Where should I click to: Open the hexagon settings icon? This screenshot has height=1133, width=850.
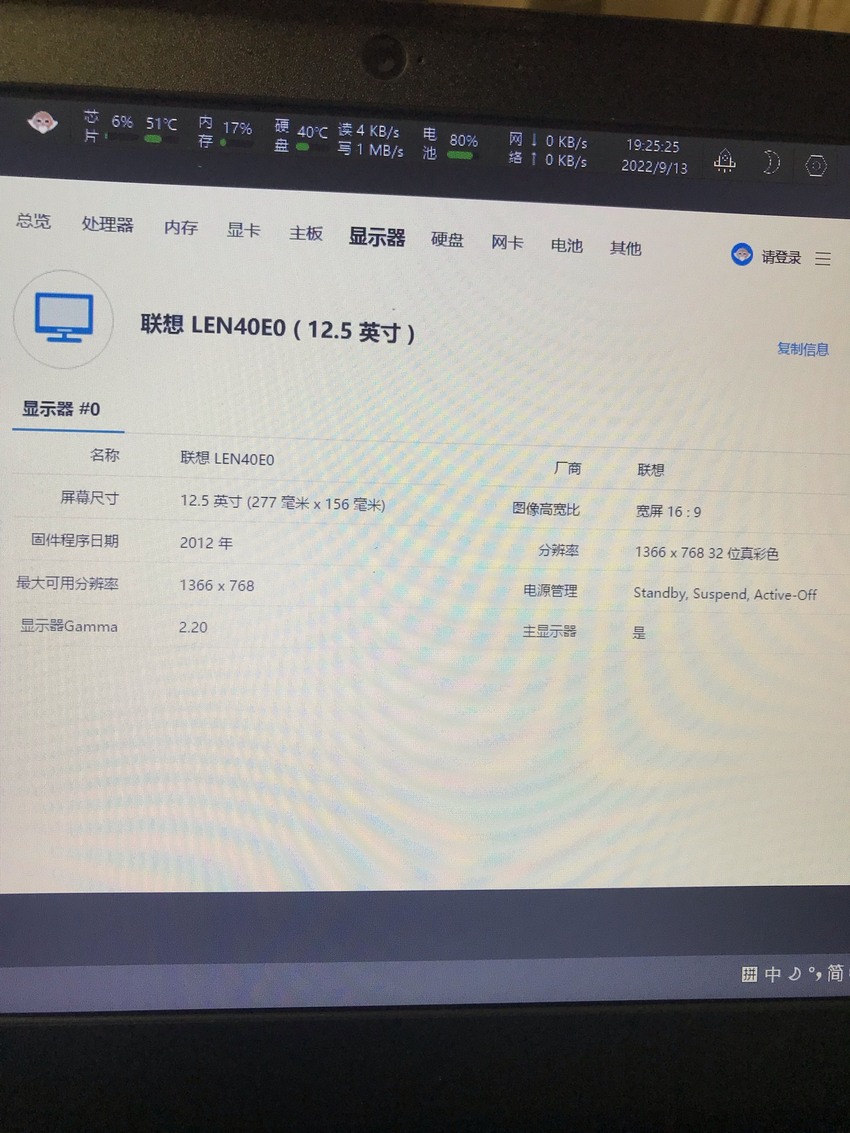click(x=816, y=166)
